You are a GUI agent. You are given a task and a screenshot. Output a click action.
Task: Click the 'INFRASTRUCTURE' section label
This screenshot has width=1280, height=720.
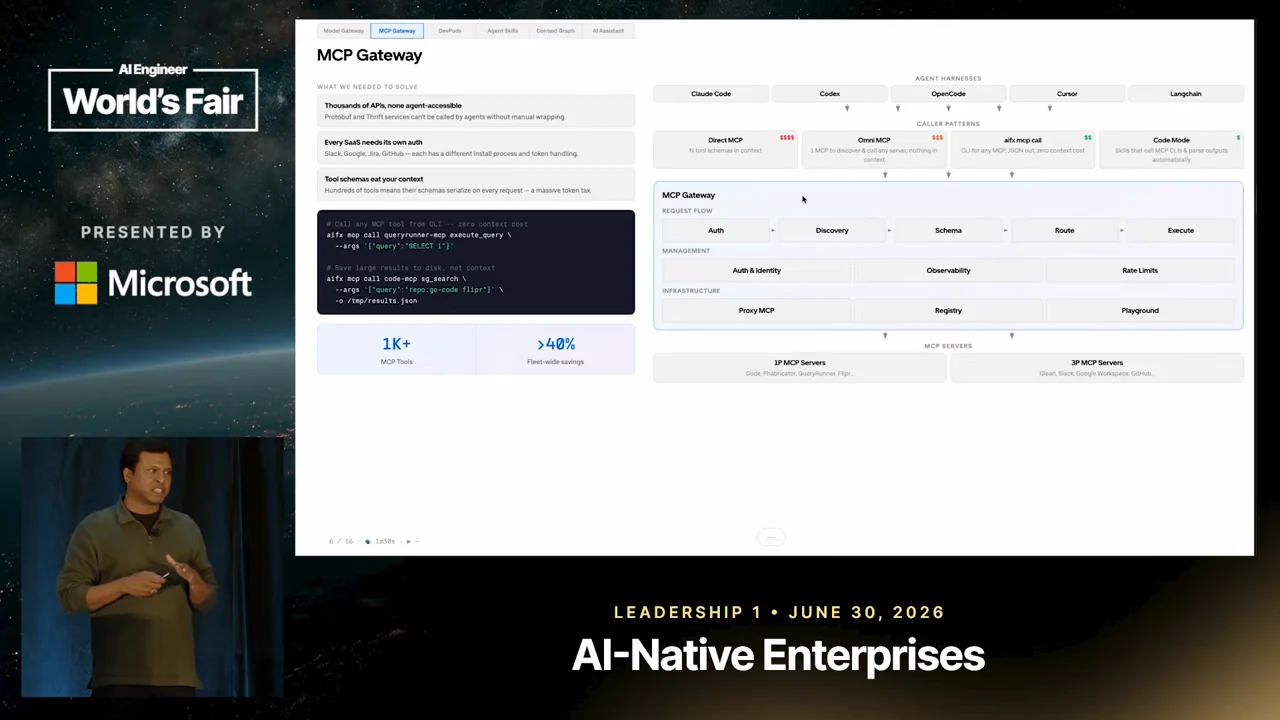click(x=691, y=291)
